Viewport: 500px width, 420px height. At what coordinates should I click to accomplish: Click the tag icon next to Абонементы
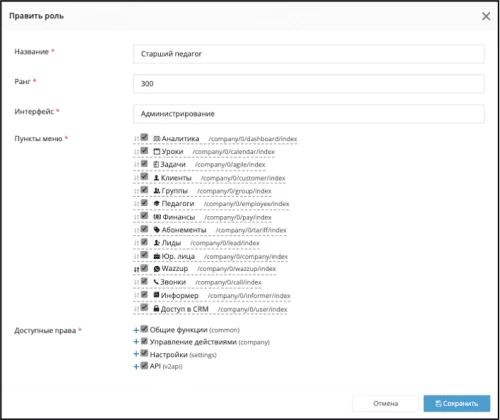tap(157, 230)
